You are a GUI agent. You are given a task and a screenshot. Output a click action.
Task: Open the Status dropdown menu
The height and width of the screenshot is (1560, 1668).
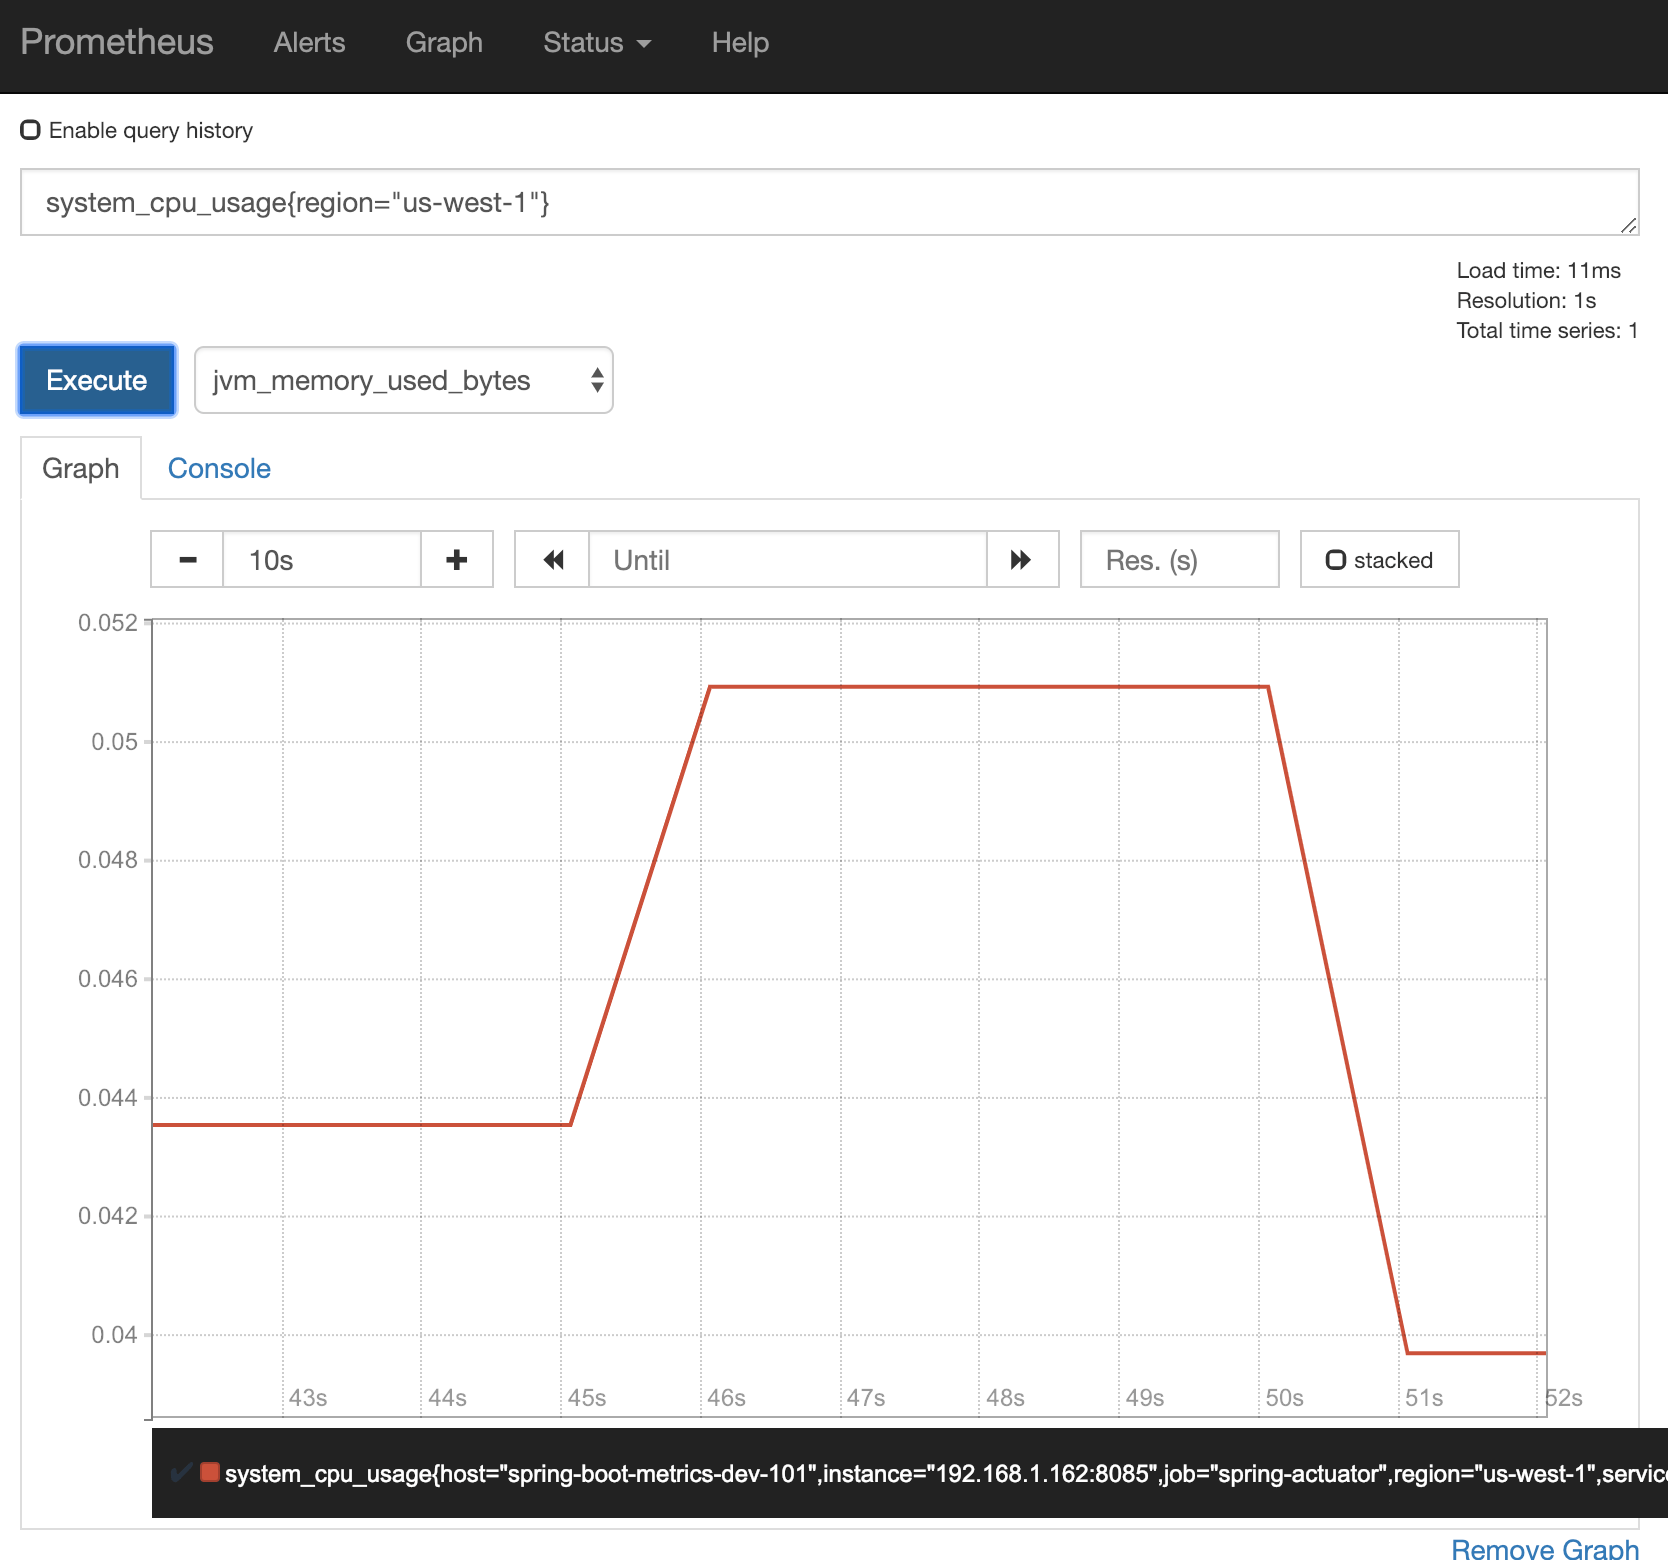[x=596, y=43]
